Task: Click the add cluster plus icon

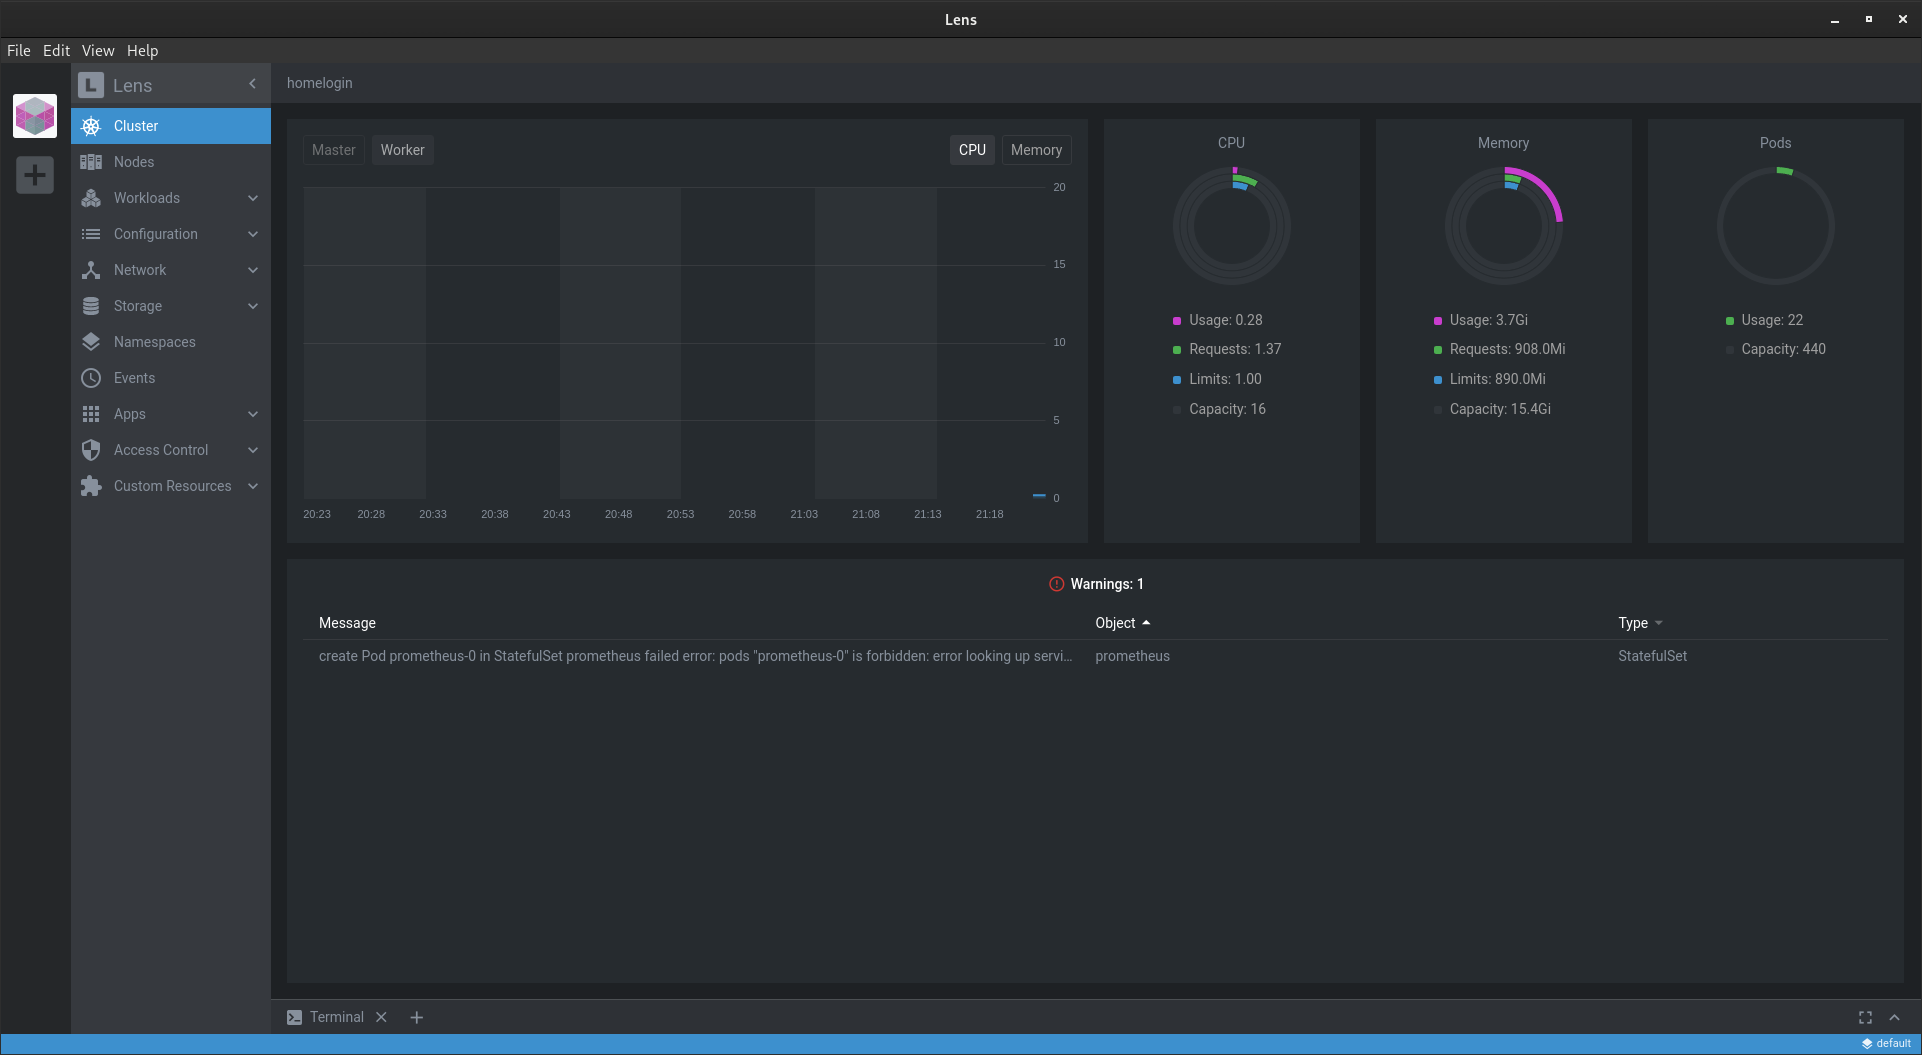Action: 35,174
